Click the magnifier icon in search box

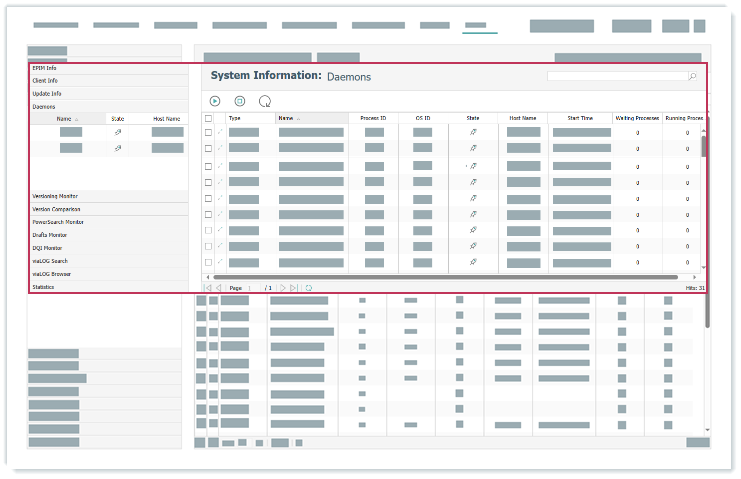pyautogui.click(x=692, y=76)
